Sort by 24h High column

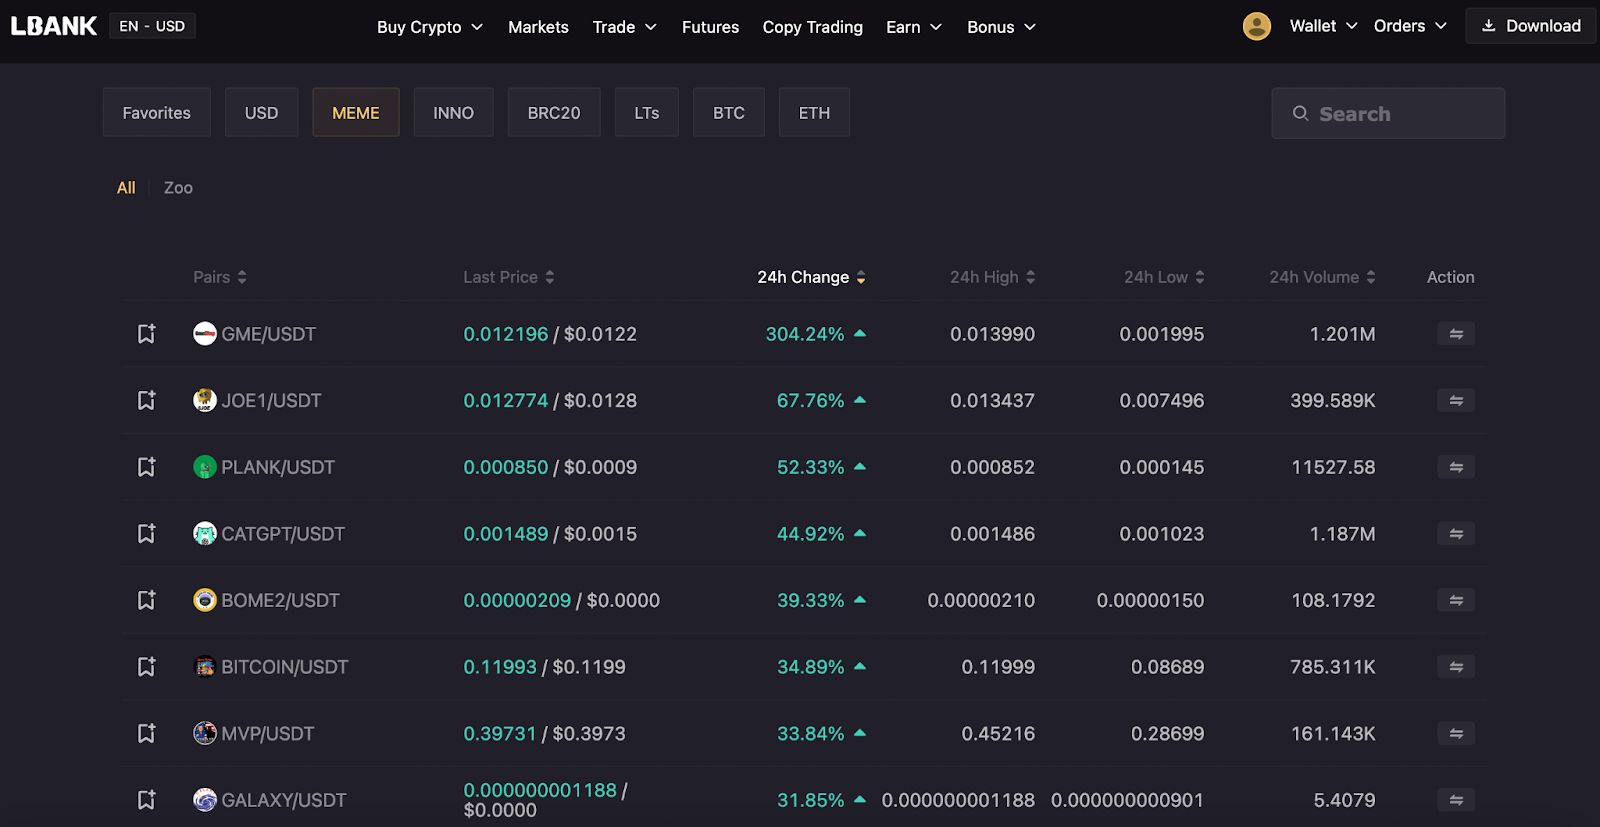coord(993,277)
